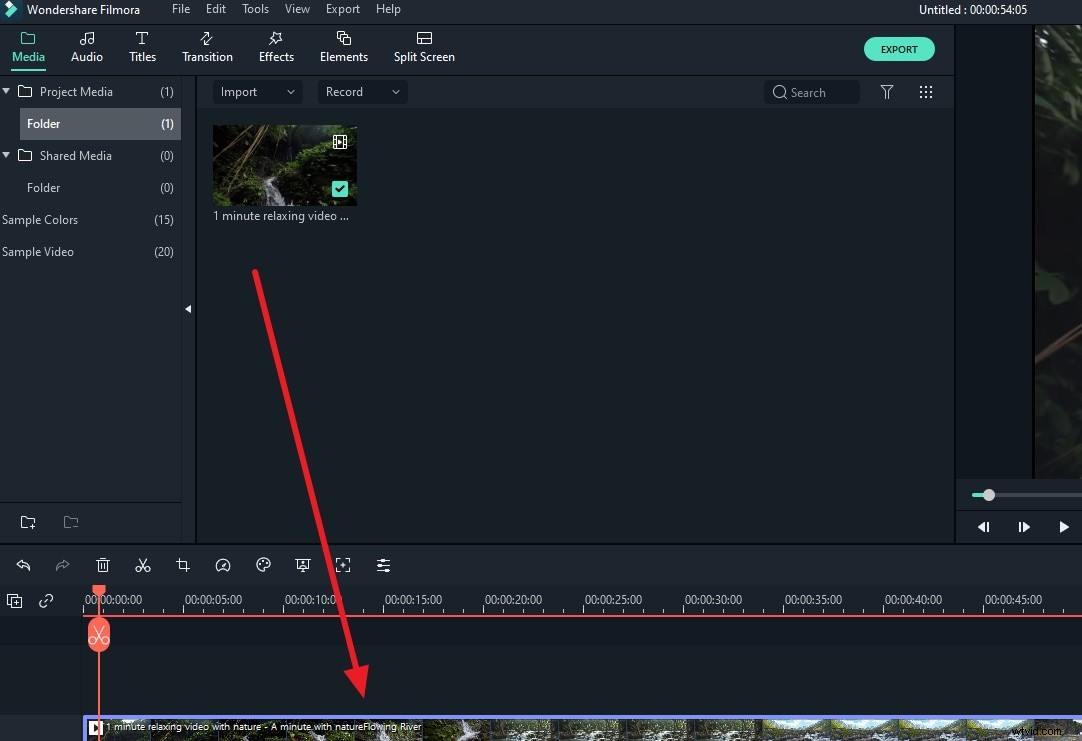The height and width of the screenshot is (741, 1082).
Task: Open the Speed control tool
Action: [x=222, y=565]
